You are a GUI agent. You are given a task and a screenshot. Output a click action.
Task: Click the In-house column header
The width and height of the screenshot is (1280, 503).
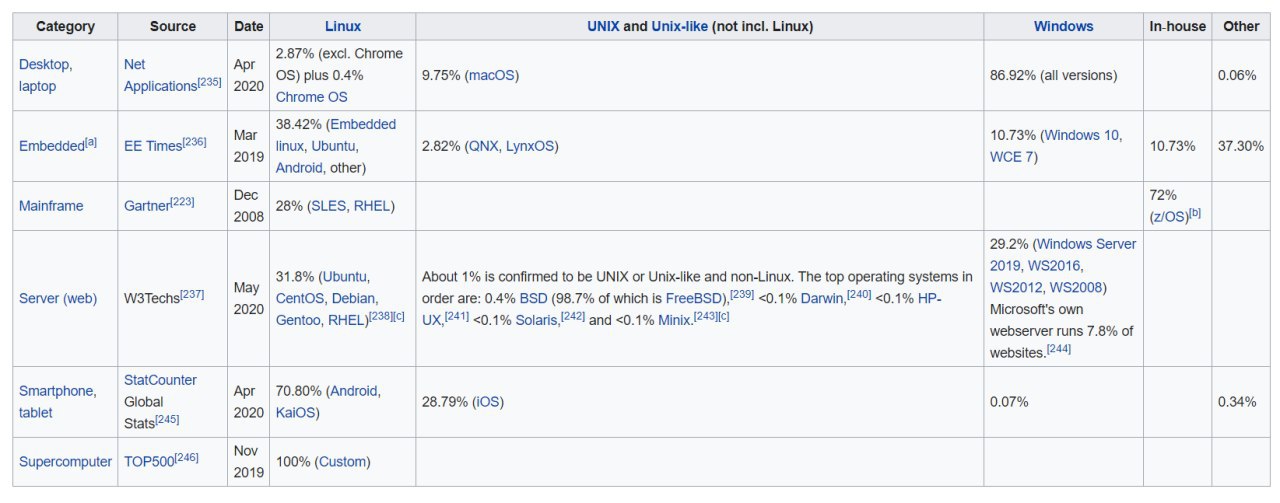point(1178,26)
